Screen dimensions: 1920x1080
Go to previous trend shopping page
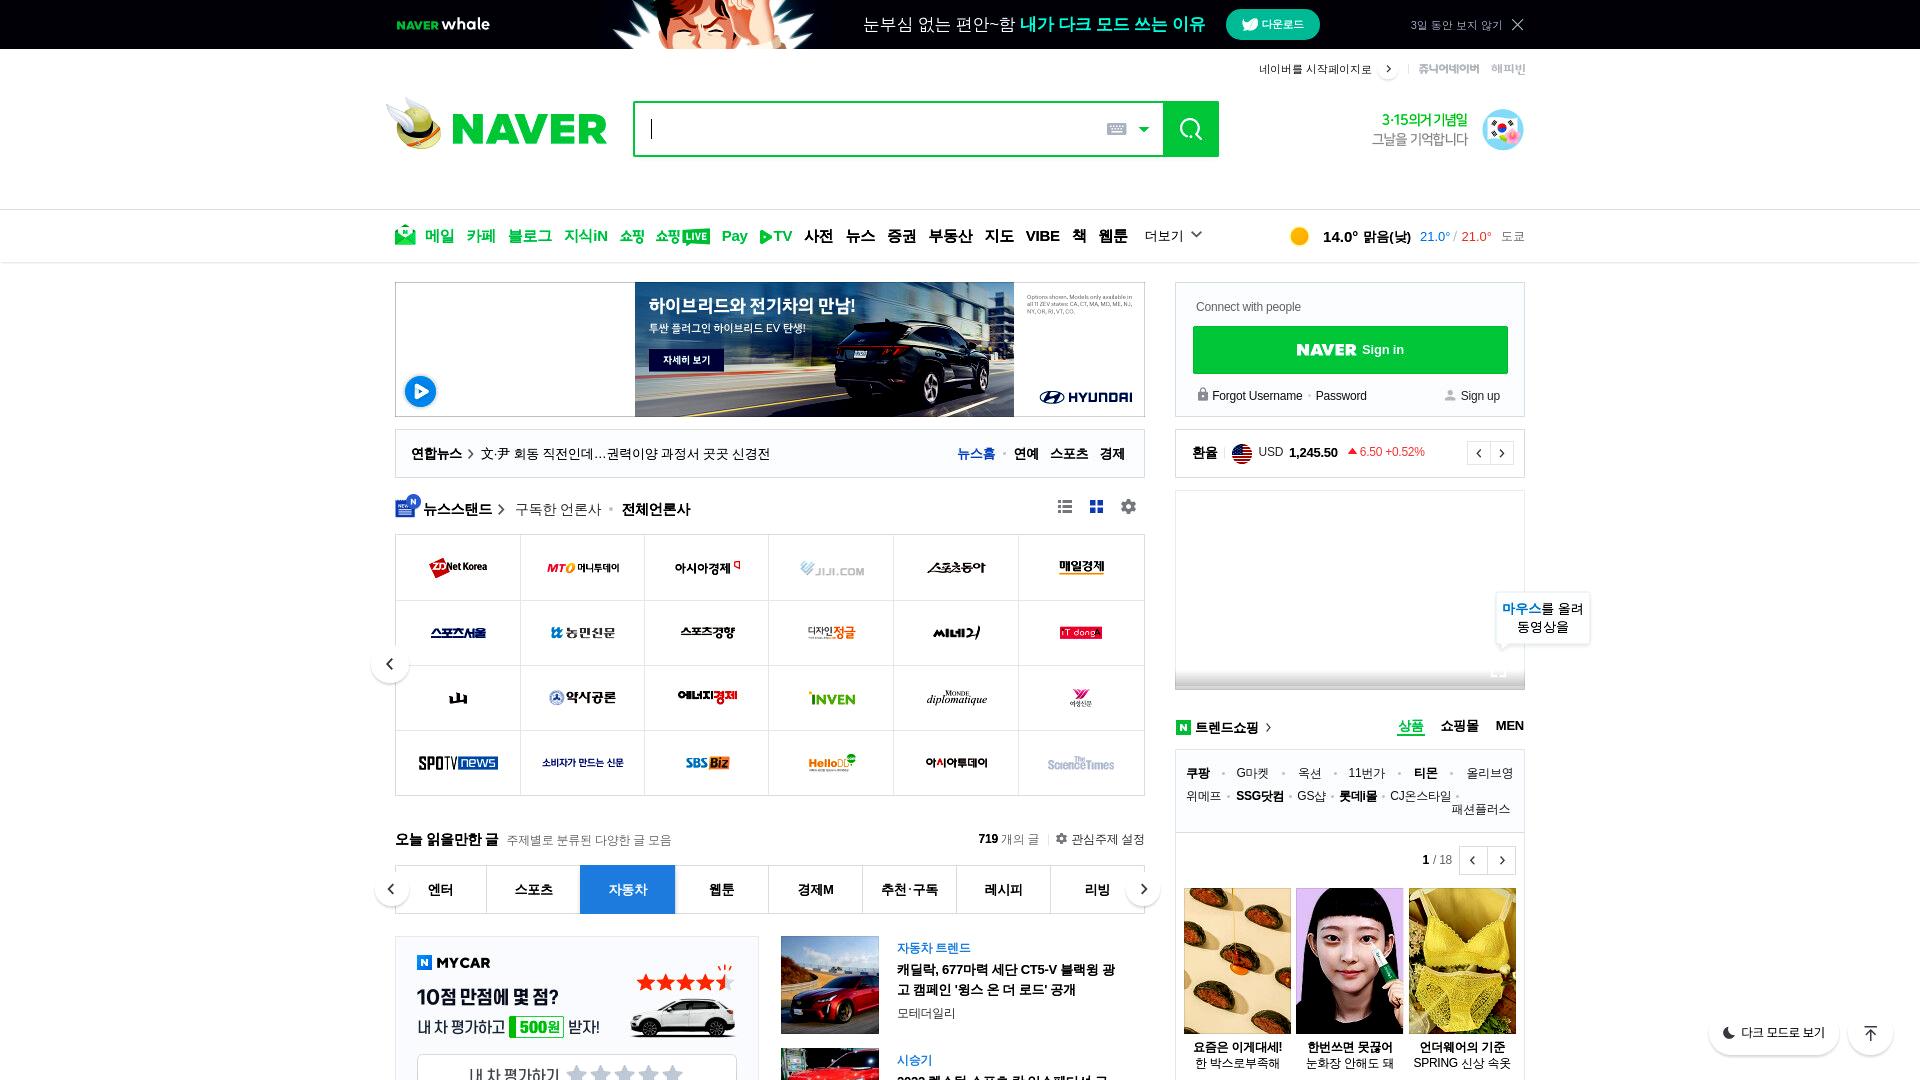point(1472,860)
